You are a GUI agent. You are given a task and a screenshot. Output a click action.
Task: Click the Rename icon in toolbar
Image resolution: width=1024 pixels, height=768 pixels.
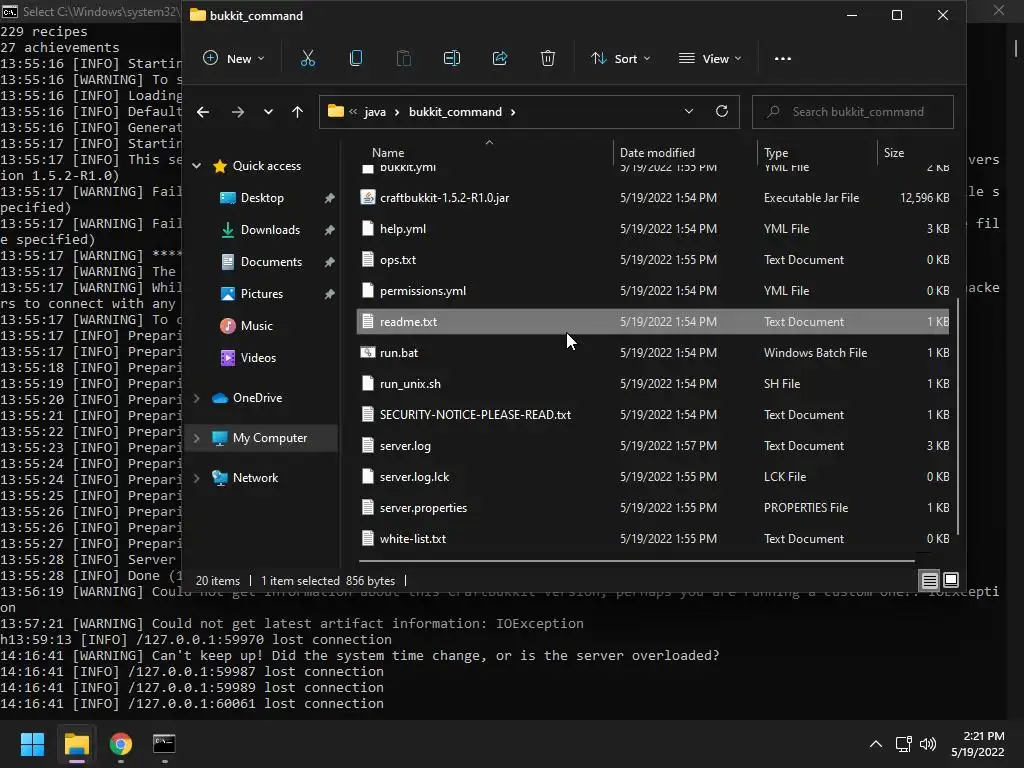(x=452, y=59)
